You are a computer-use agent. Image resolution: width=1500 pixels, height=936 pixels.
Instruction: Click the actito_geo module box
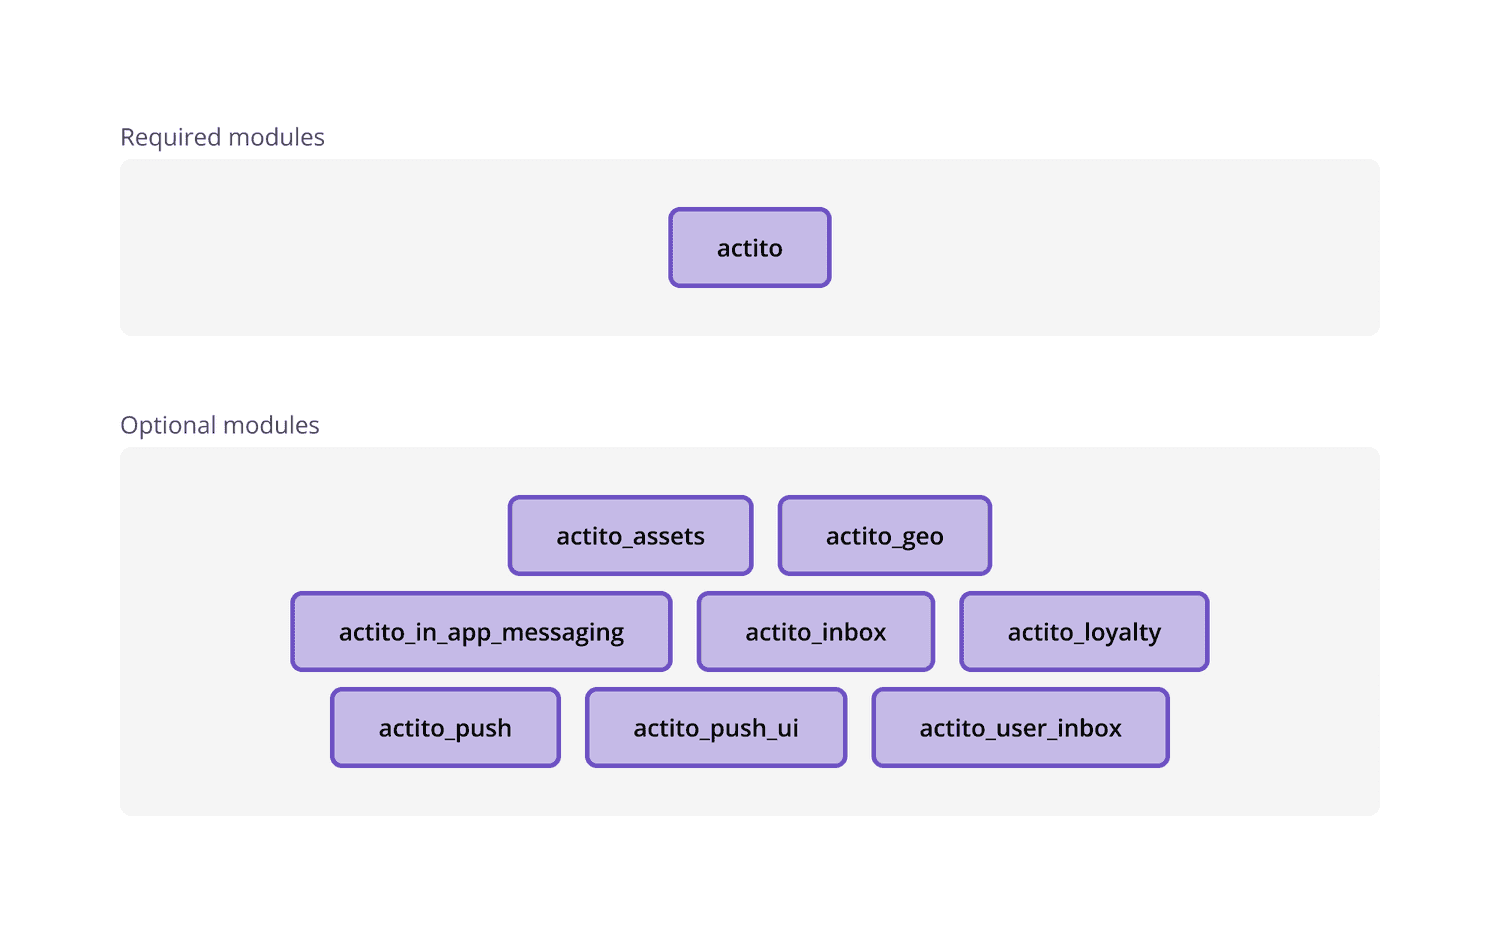pyautogui.click(x=884, y=536)
